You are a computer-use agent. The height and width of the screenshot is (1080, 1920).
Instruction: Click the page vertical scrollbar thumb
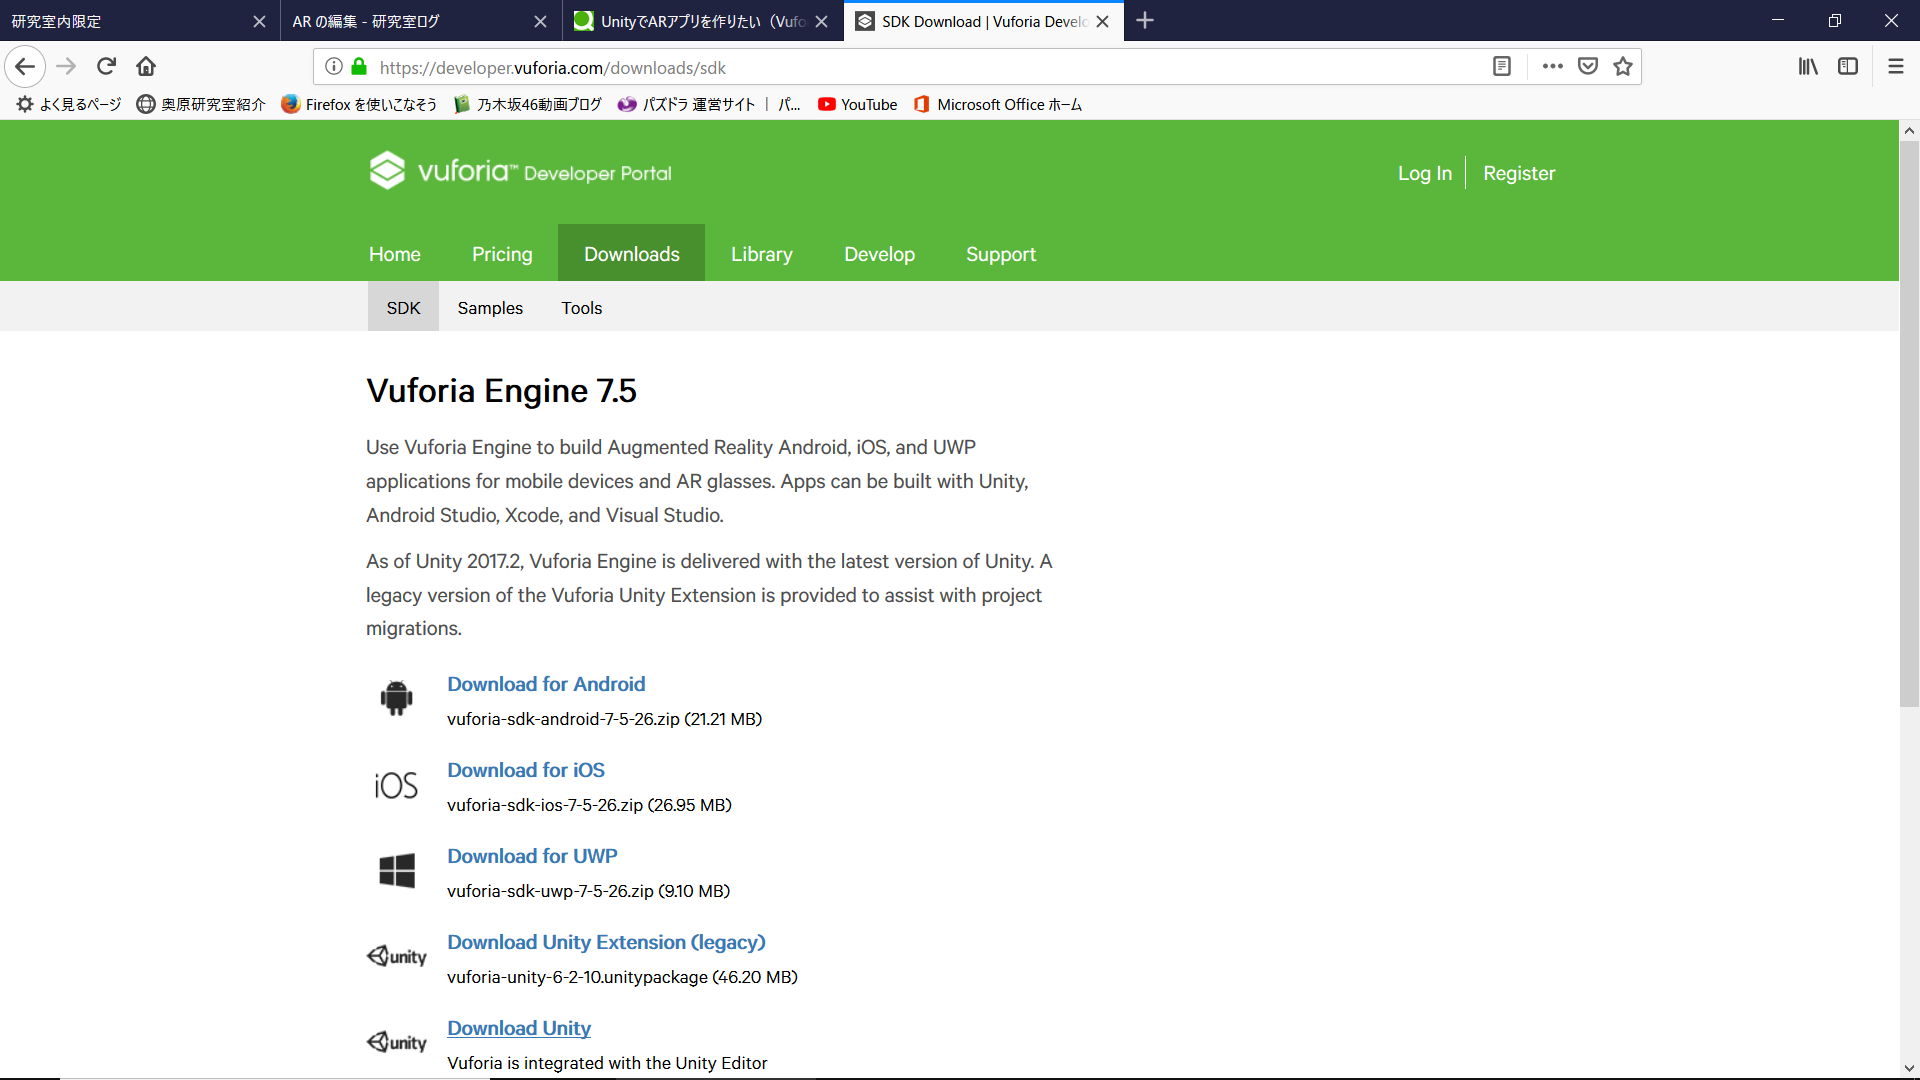(1909, 420)
